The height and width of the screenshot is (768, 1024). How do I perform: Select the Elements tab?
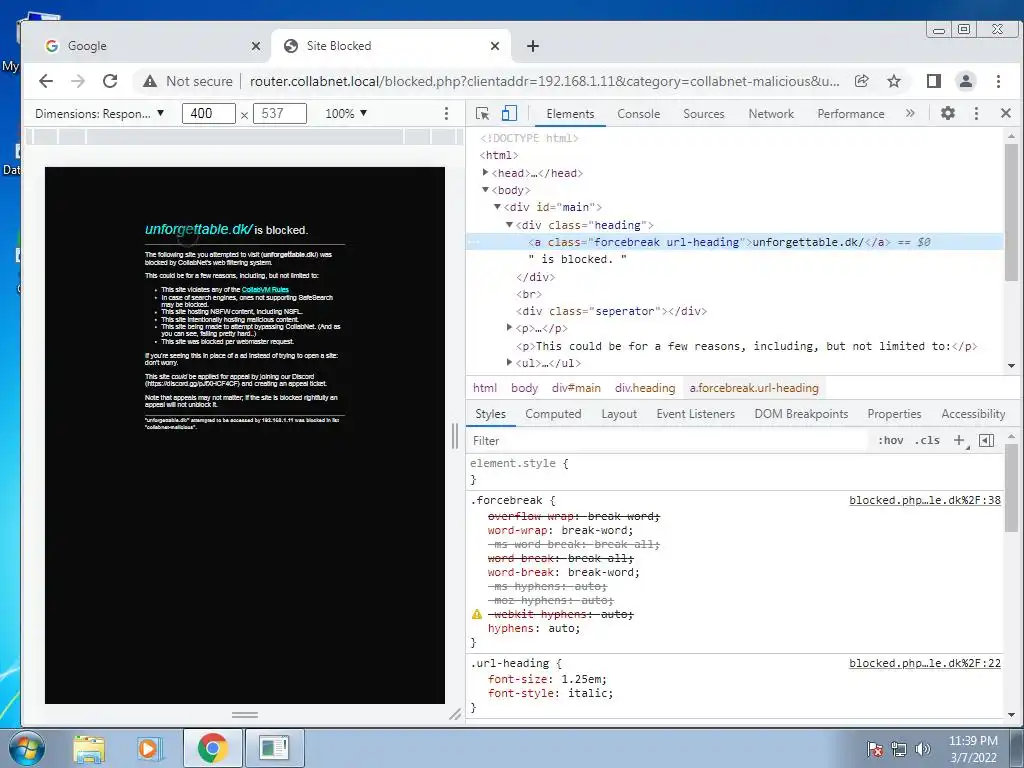pos(570,114)
